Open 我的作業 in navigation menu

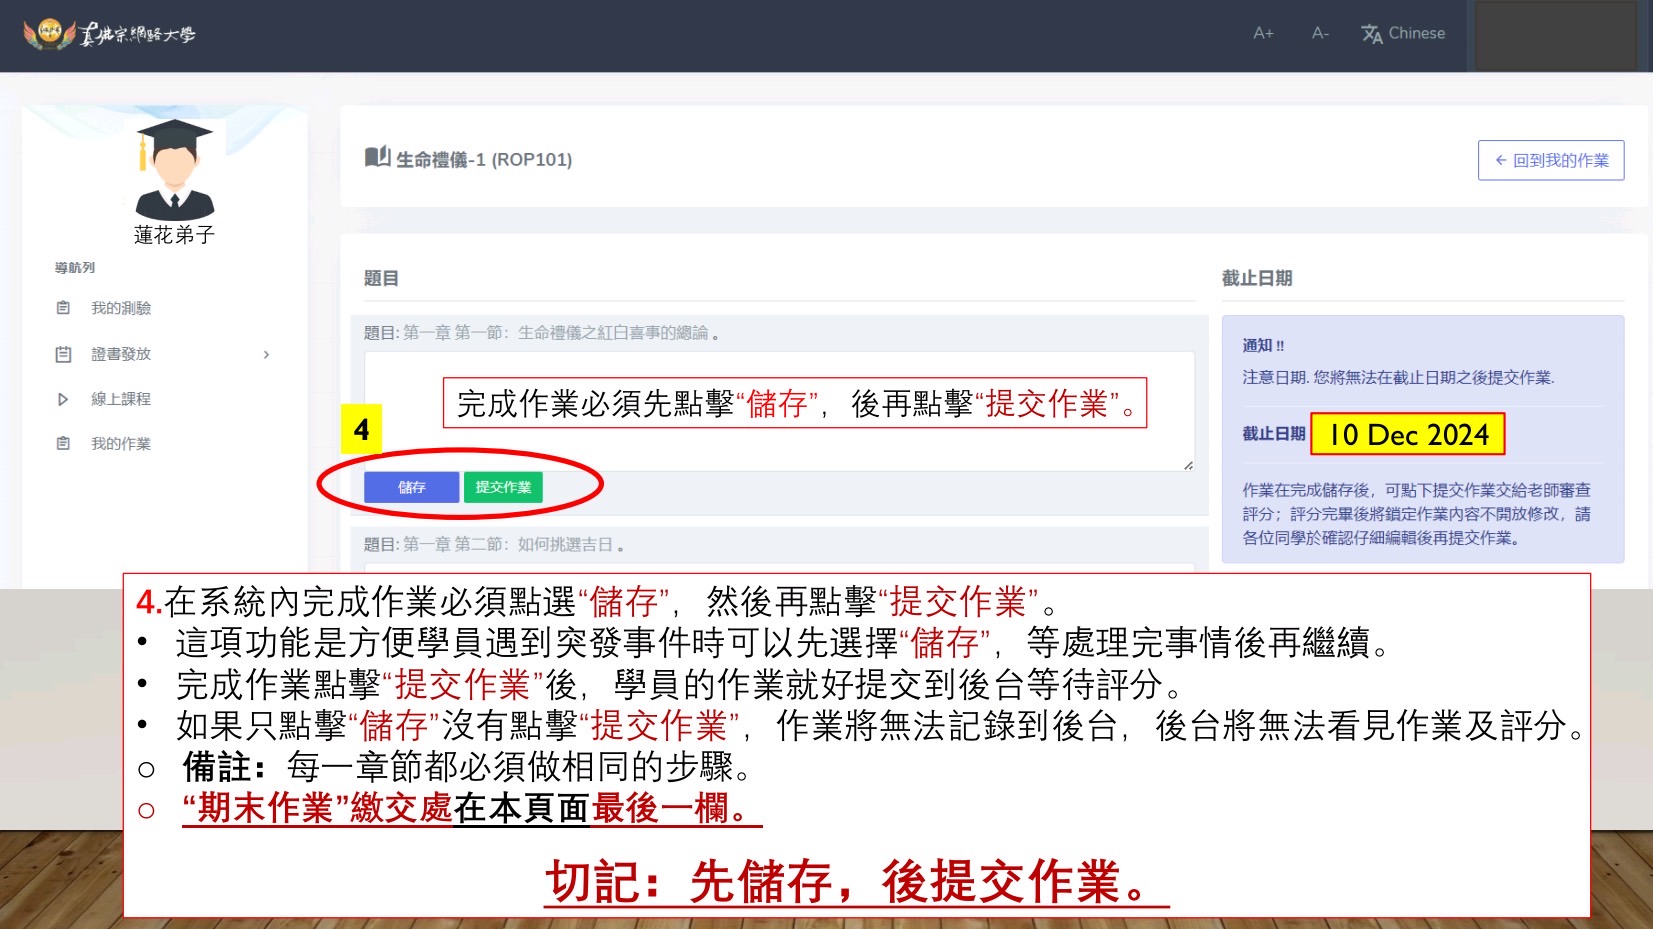coord(121,443)
